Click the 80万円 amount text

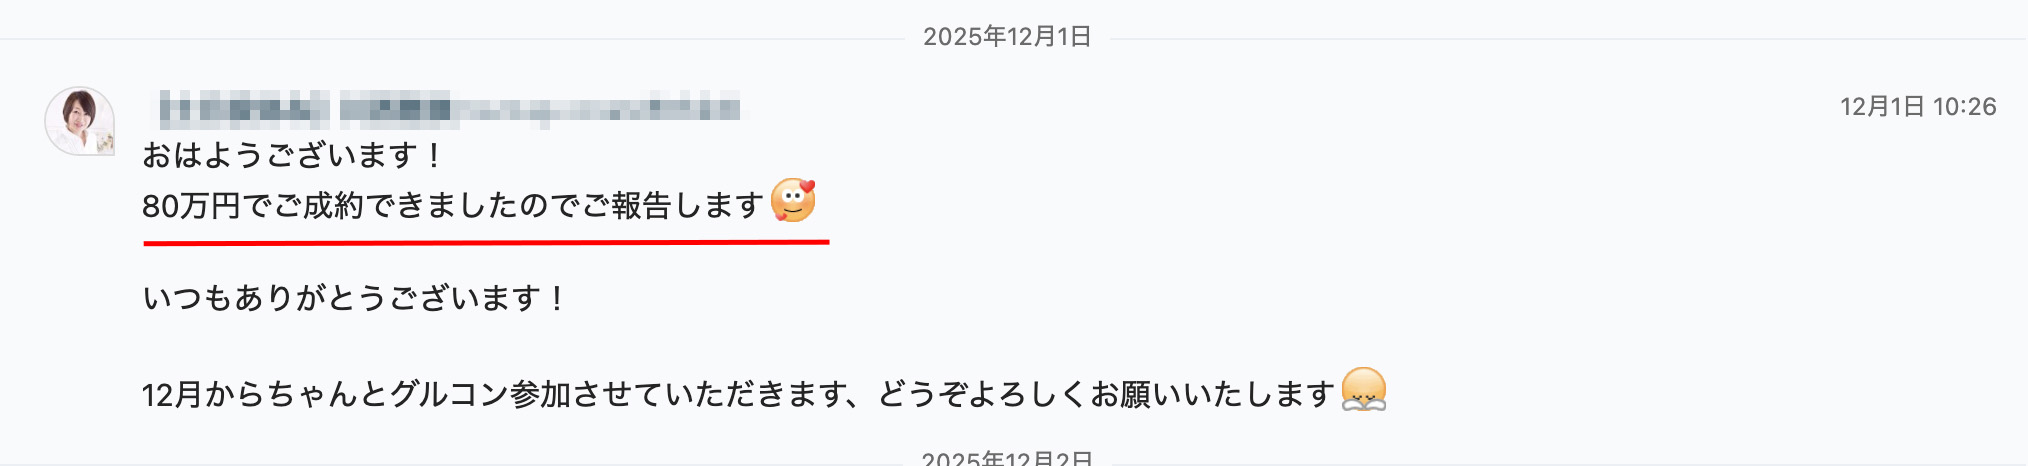pos(191,206)
